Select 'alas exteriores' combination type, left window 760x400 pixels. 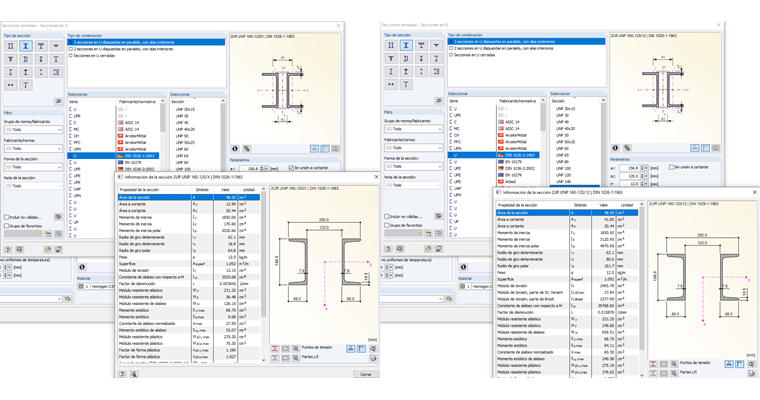pos(146,43)
